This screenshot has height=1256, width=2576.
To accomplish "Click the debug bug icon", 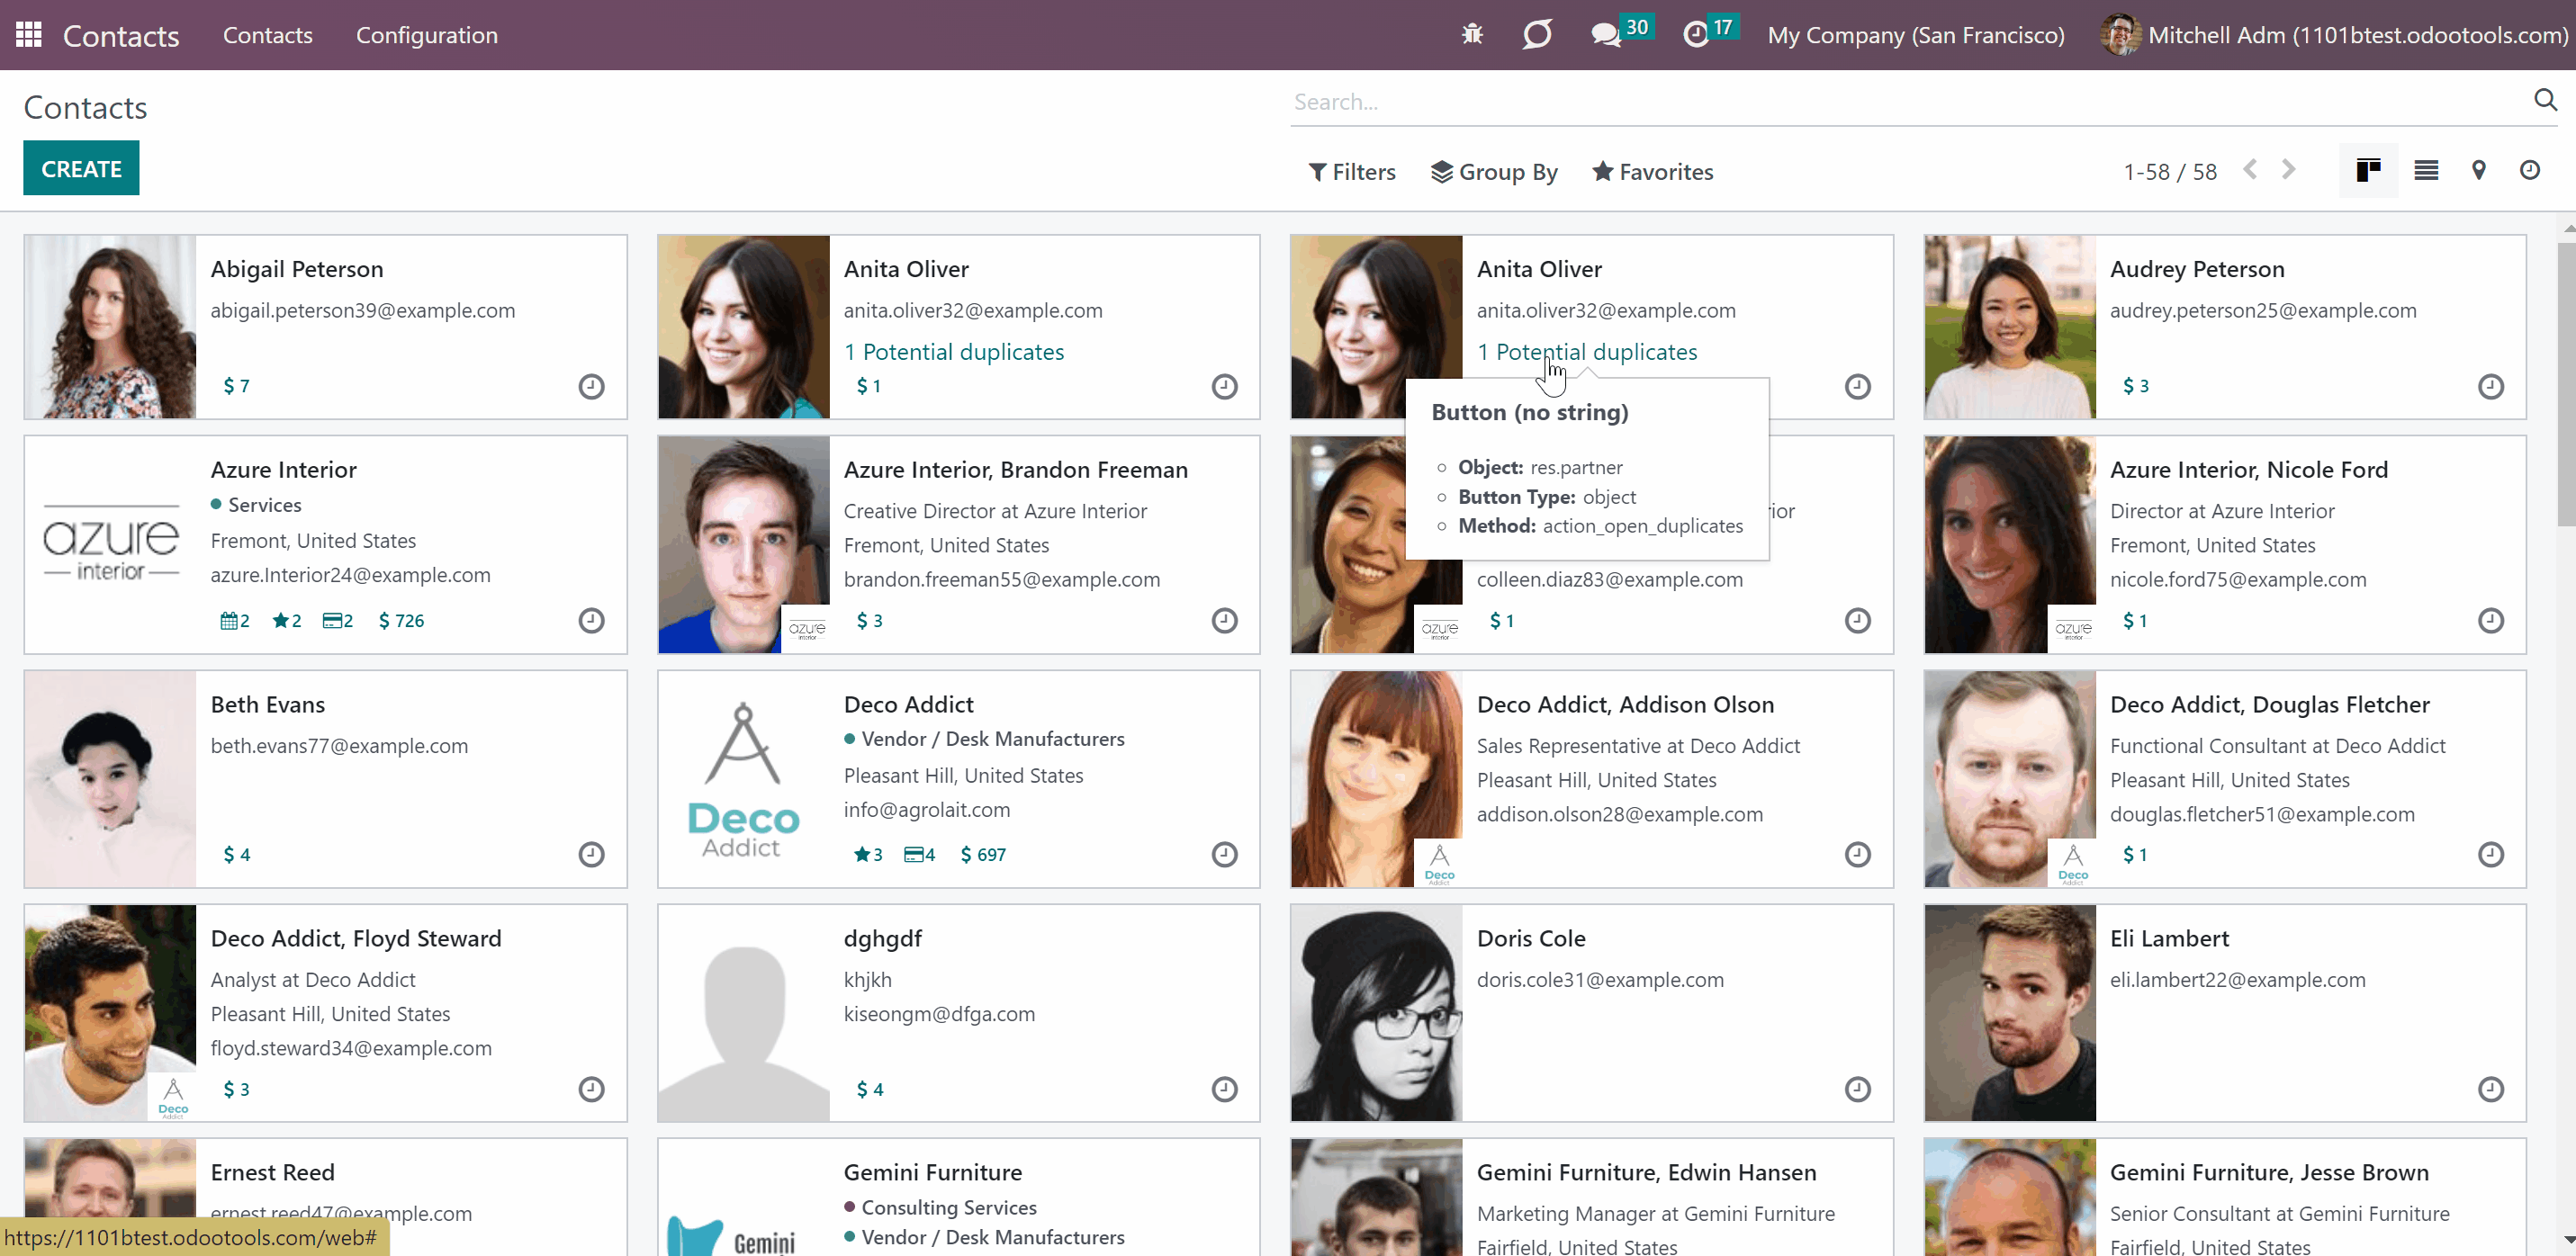I will click(1472, 35).
